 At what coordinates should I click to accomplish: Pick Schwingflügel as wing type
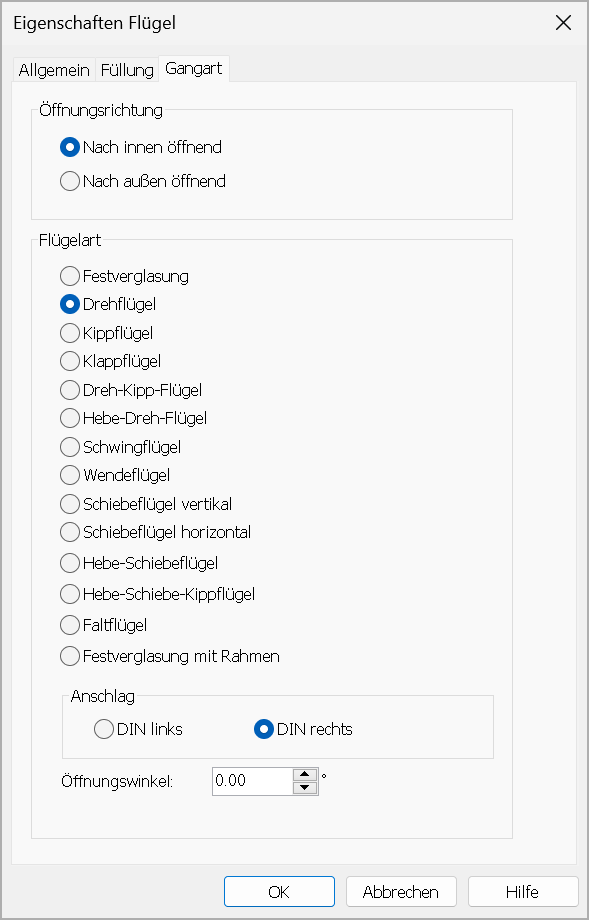pos(121,447)
